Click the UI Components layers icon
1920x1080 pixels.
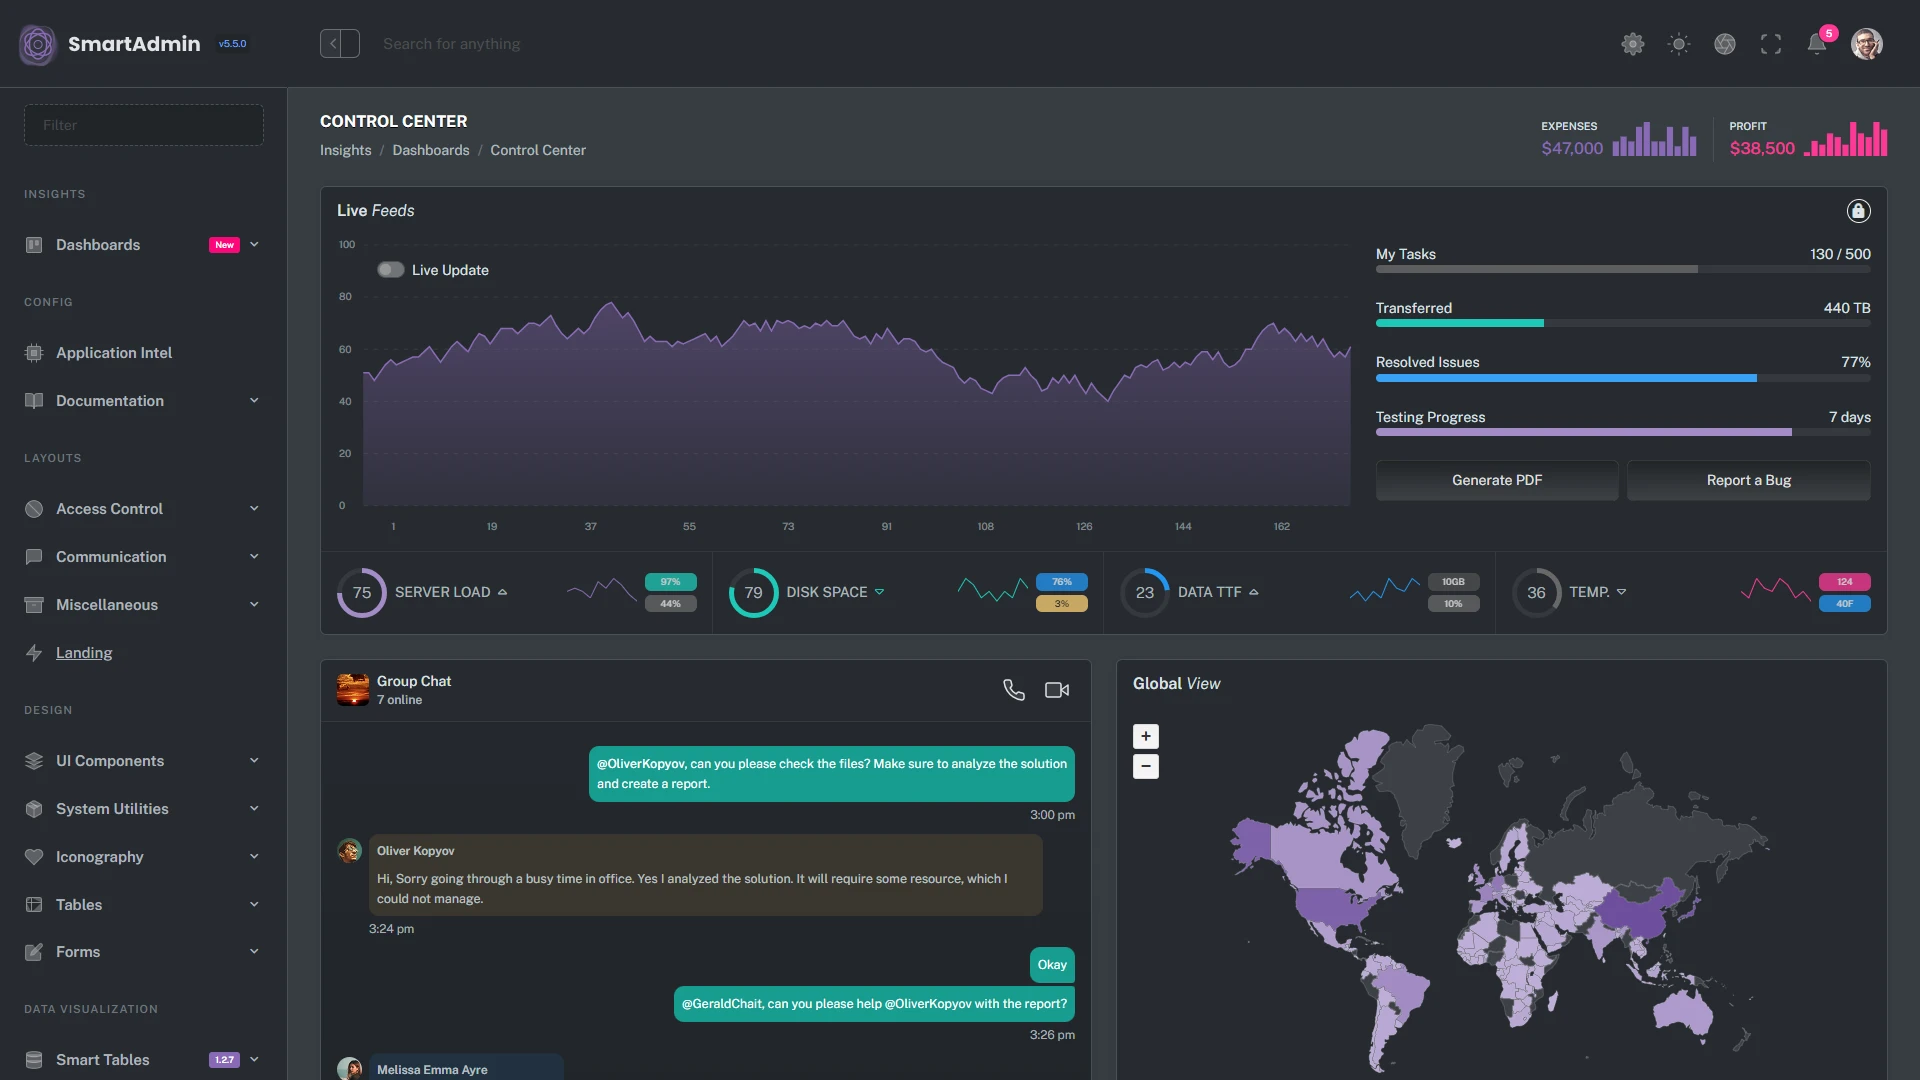click(x=34, y=761)
